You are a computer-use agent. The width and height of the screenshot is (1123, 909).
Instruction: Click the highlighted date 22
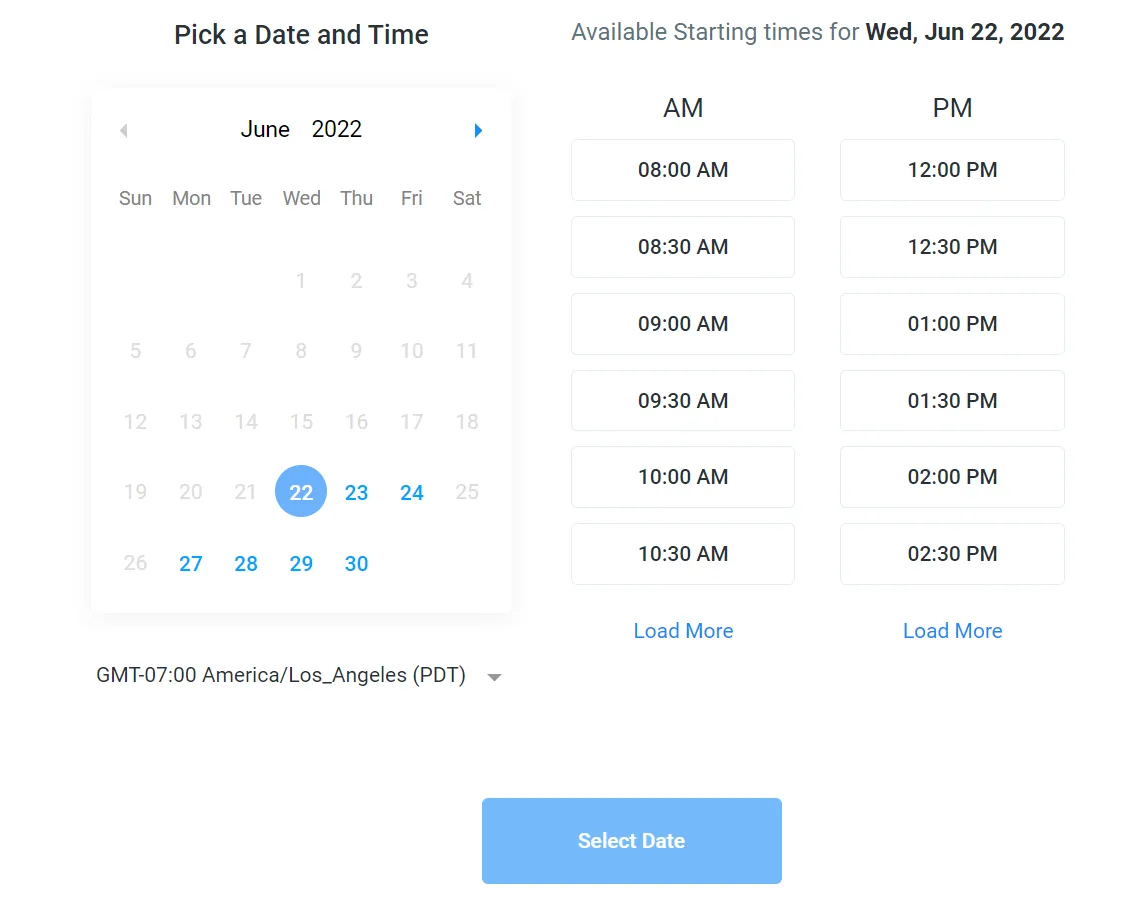tap(301, 492)
